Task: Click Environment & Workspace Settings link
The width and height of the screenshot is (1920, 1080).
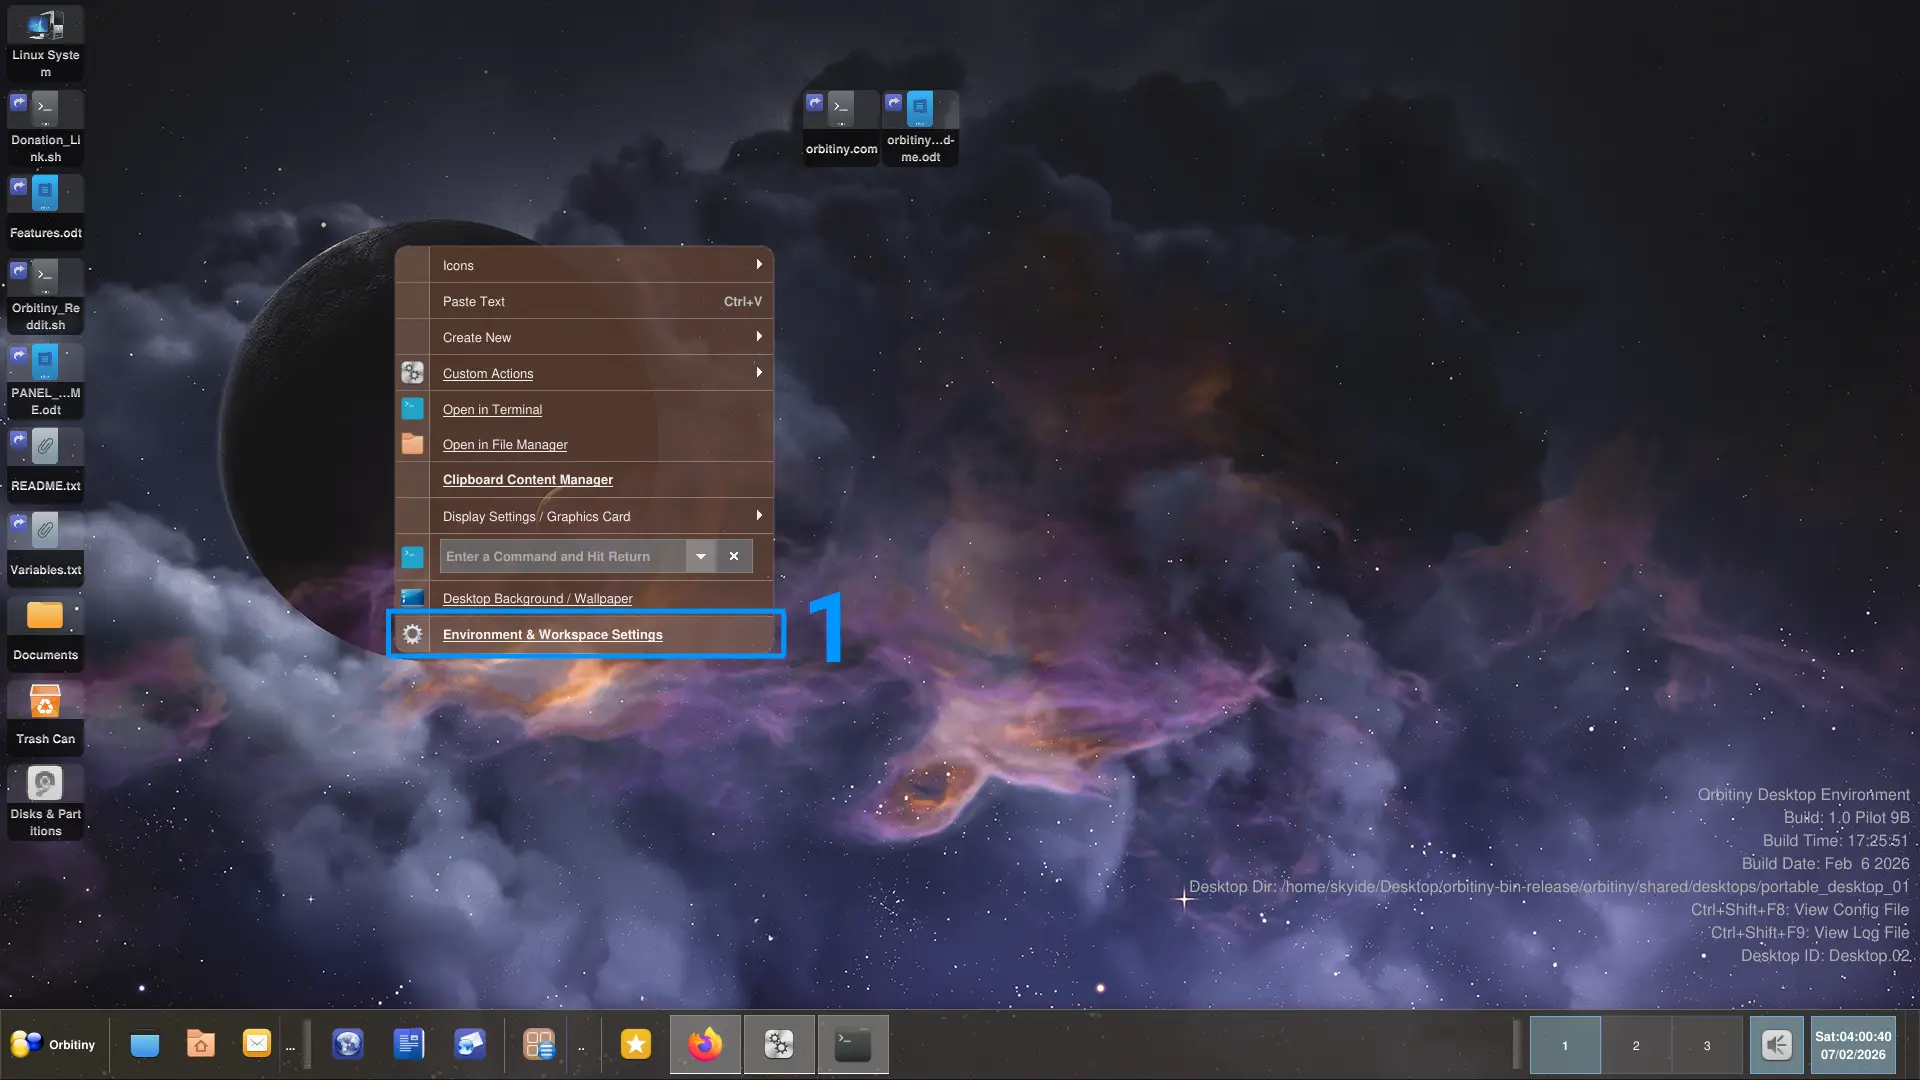Action: click(x=552, y=634)
